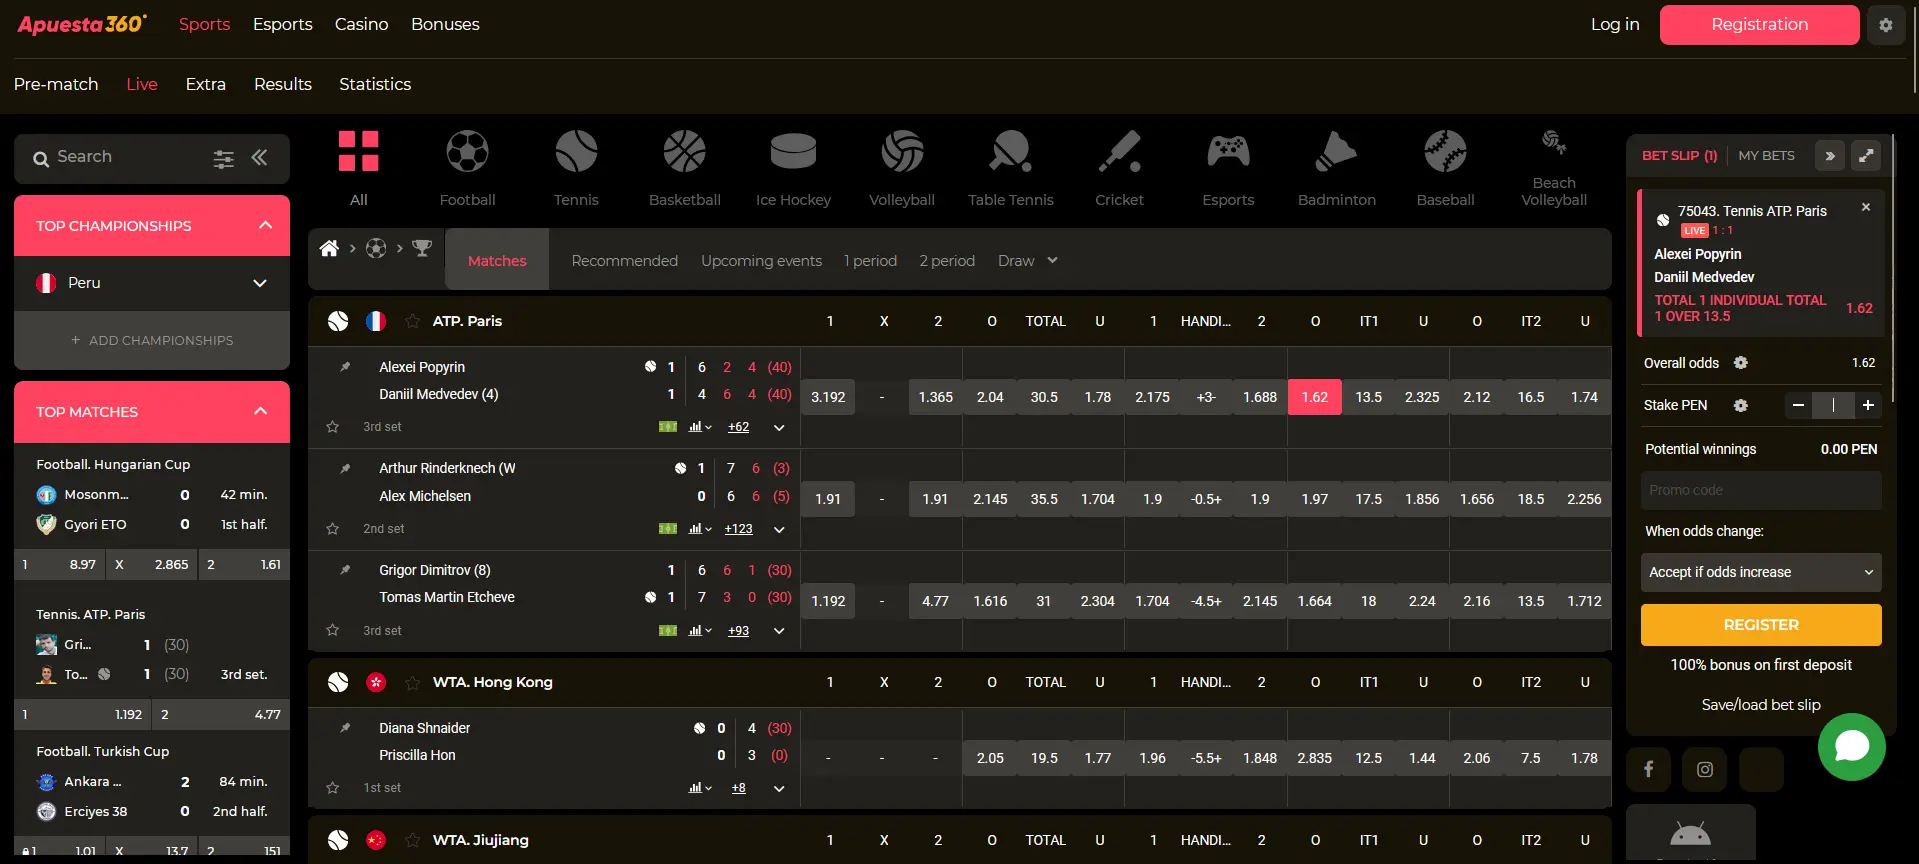Viewport: 1919px width, 864px height.
Task: Filter by Basketball sport icon
Action: (x=685, y=151)
